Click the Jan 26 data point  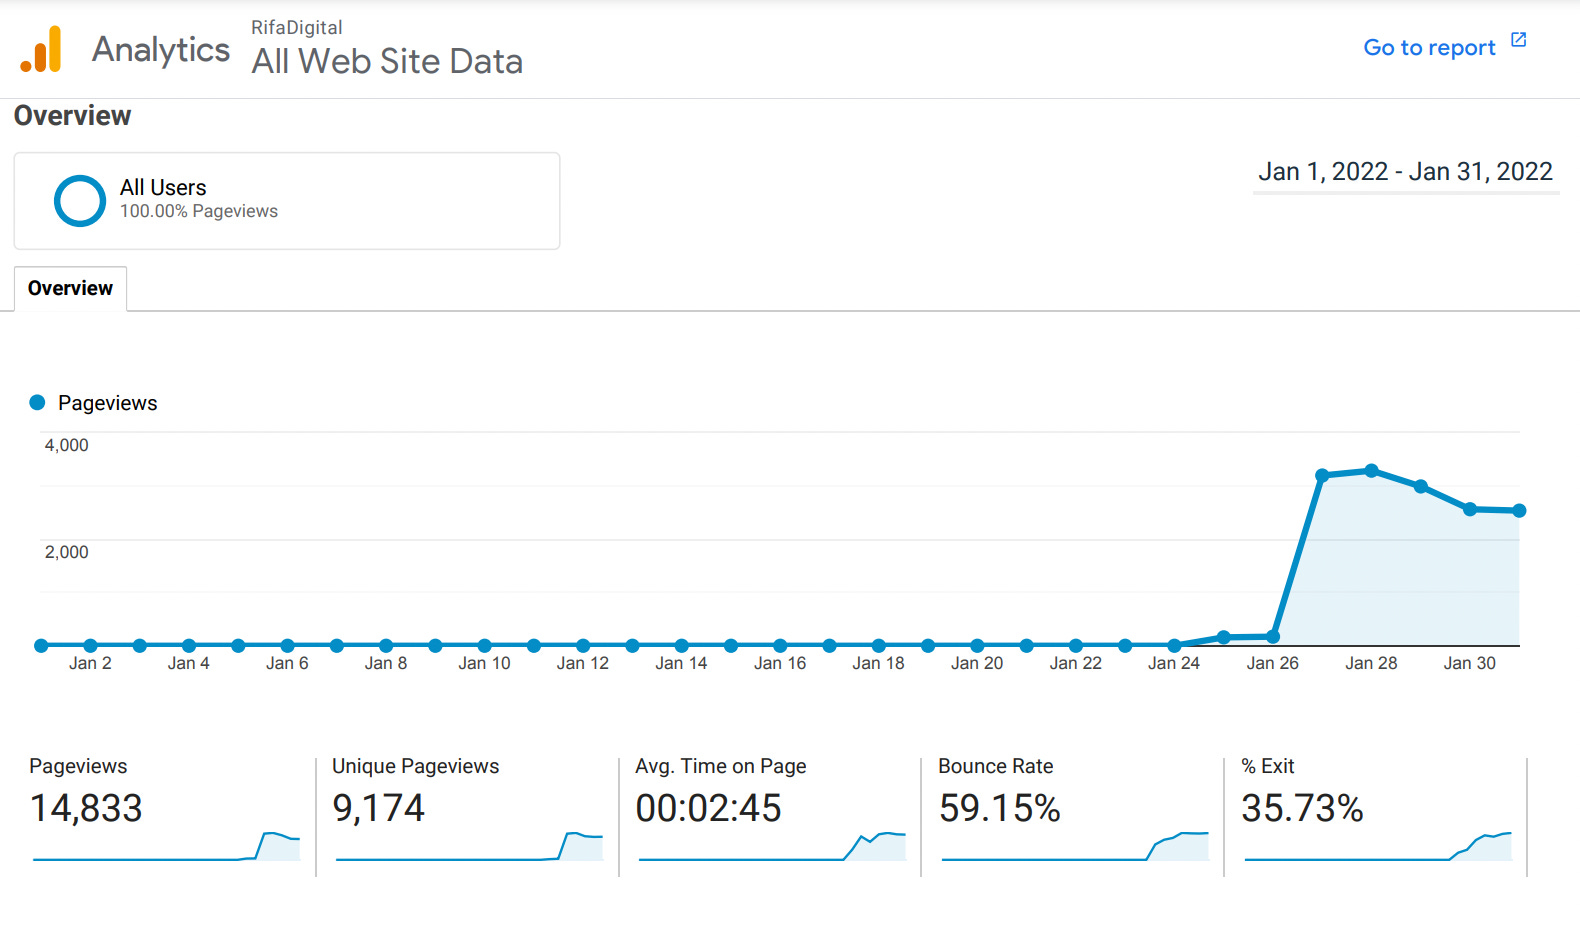[x=1273, y=636]
